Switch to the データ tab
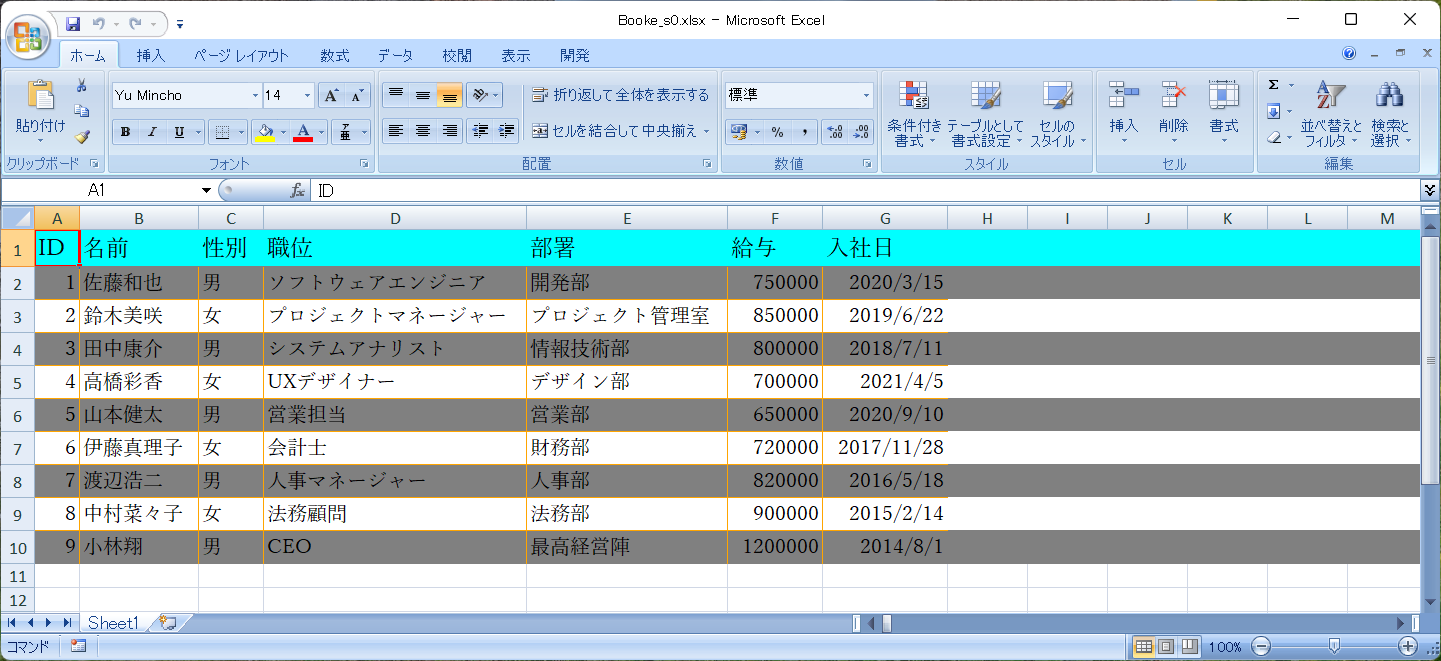1441x661 pixels. pos(395,56)
